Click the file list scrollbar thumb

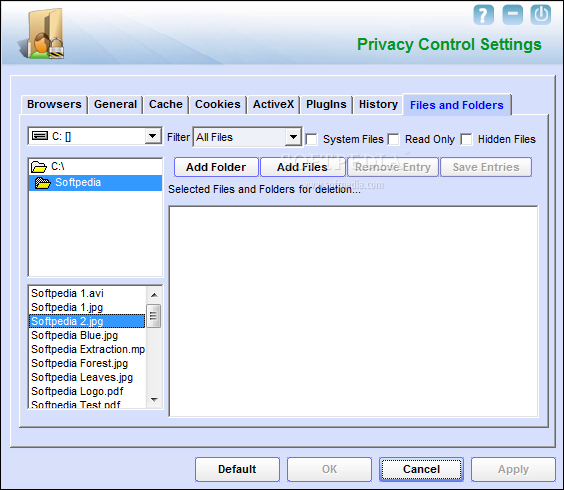tap(154, 316)
